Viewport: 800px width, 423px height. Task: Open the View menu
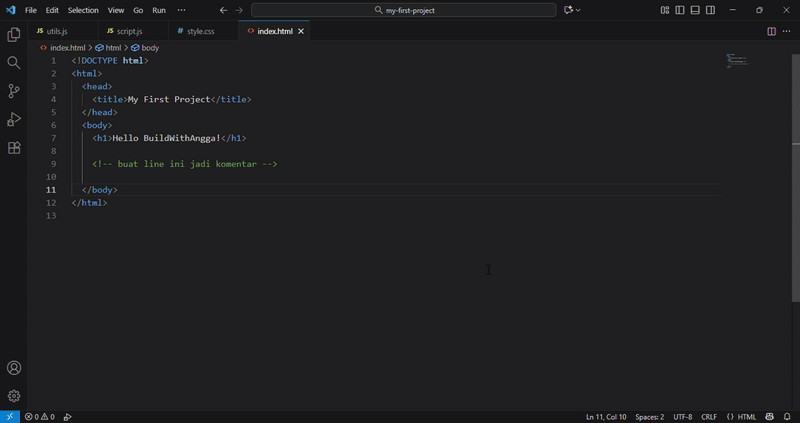[x=116, y=10]
